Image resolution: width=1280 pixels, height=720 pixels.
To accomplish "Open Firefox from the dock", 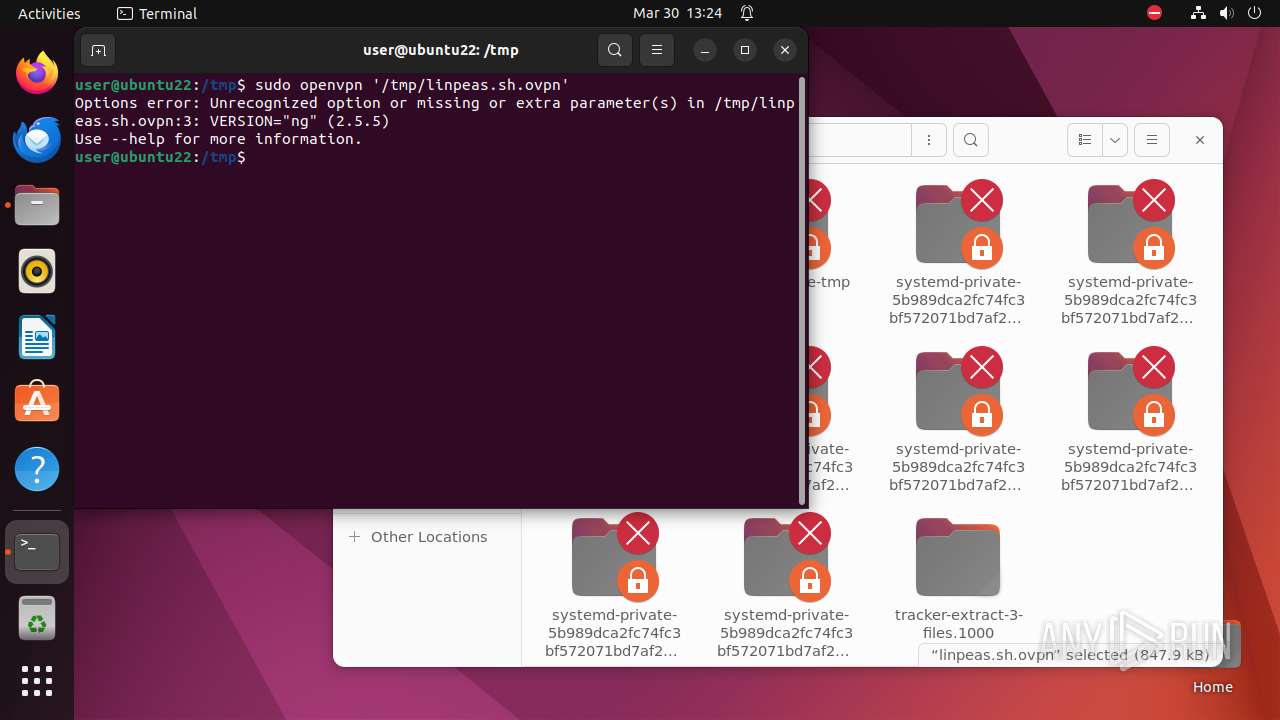I will [x=37, y=73].
